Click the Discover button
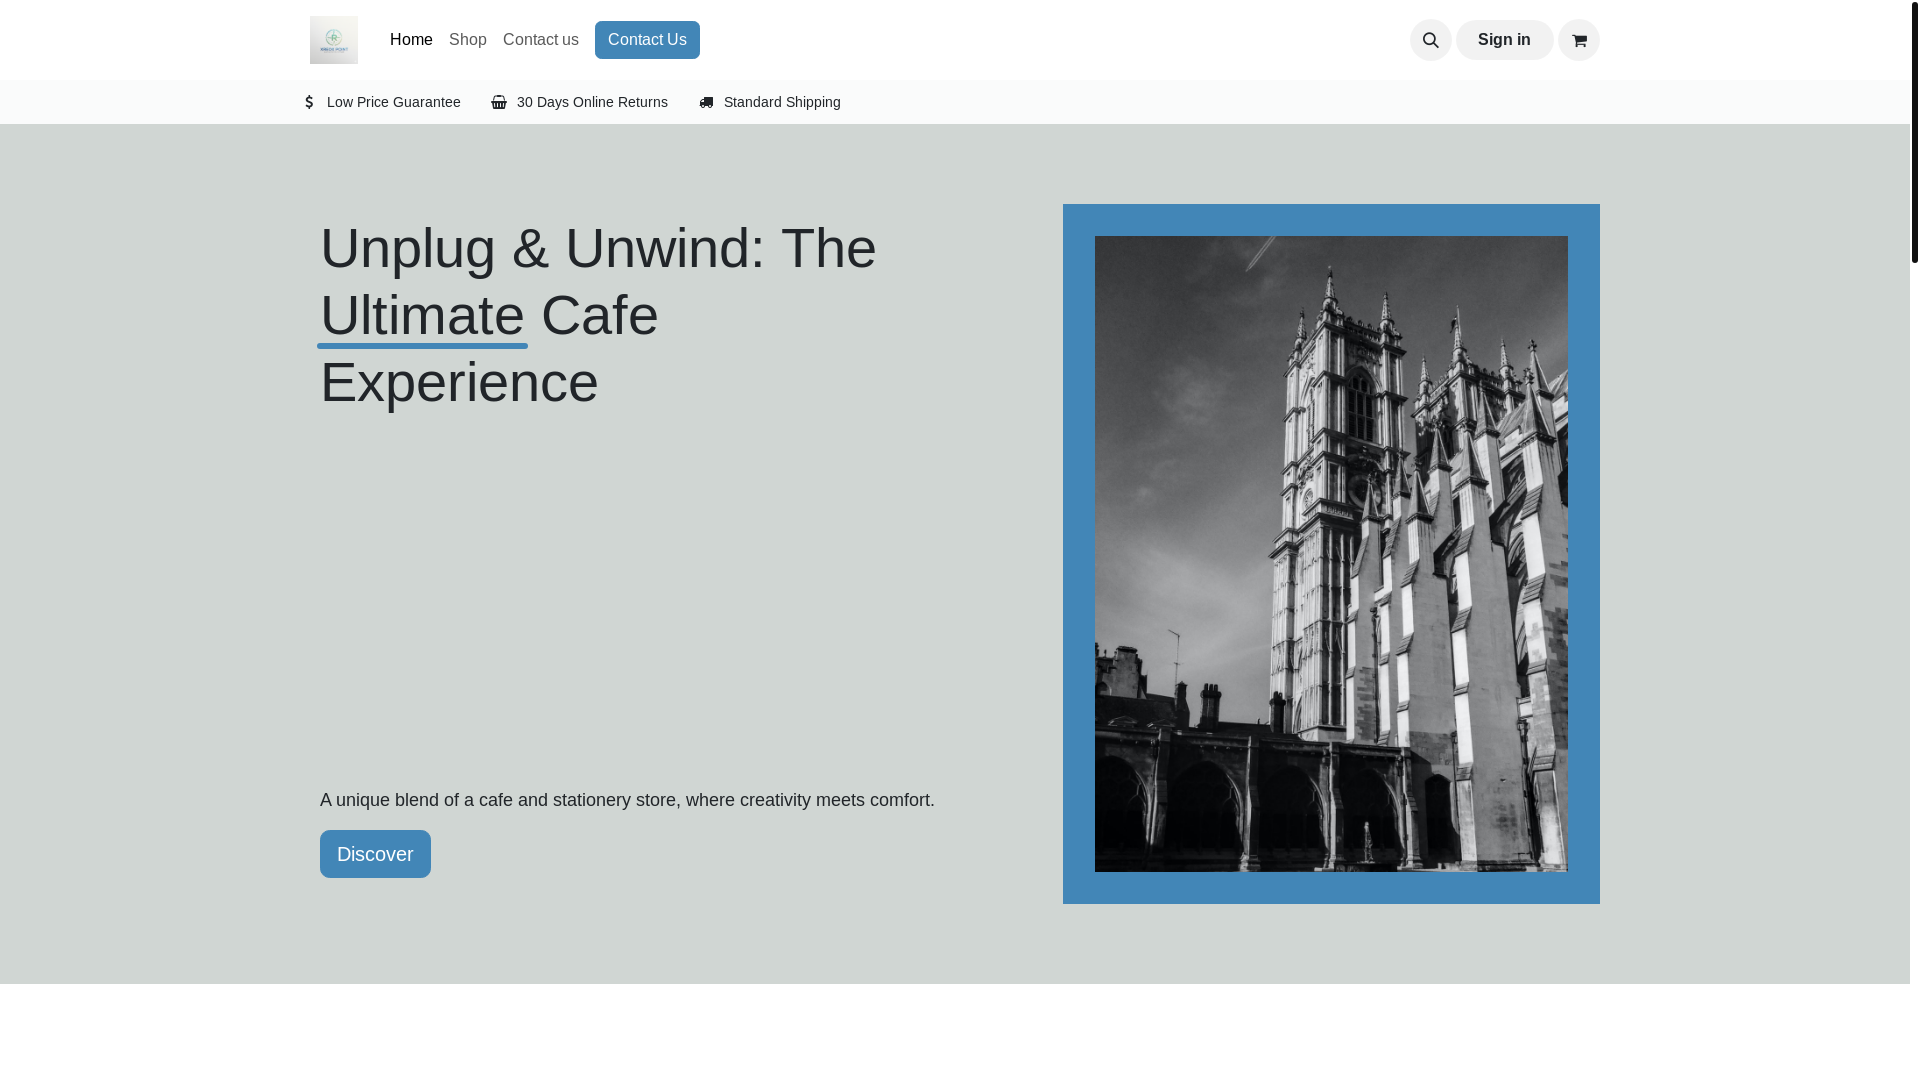This screenshot has height=1080, width=1920. pyautogui.click(x=375, y=854)
